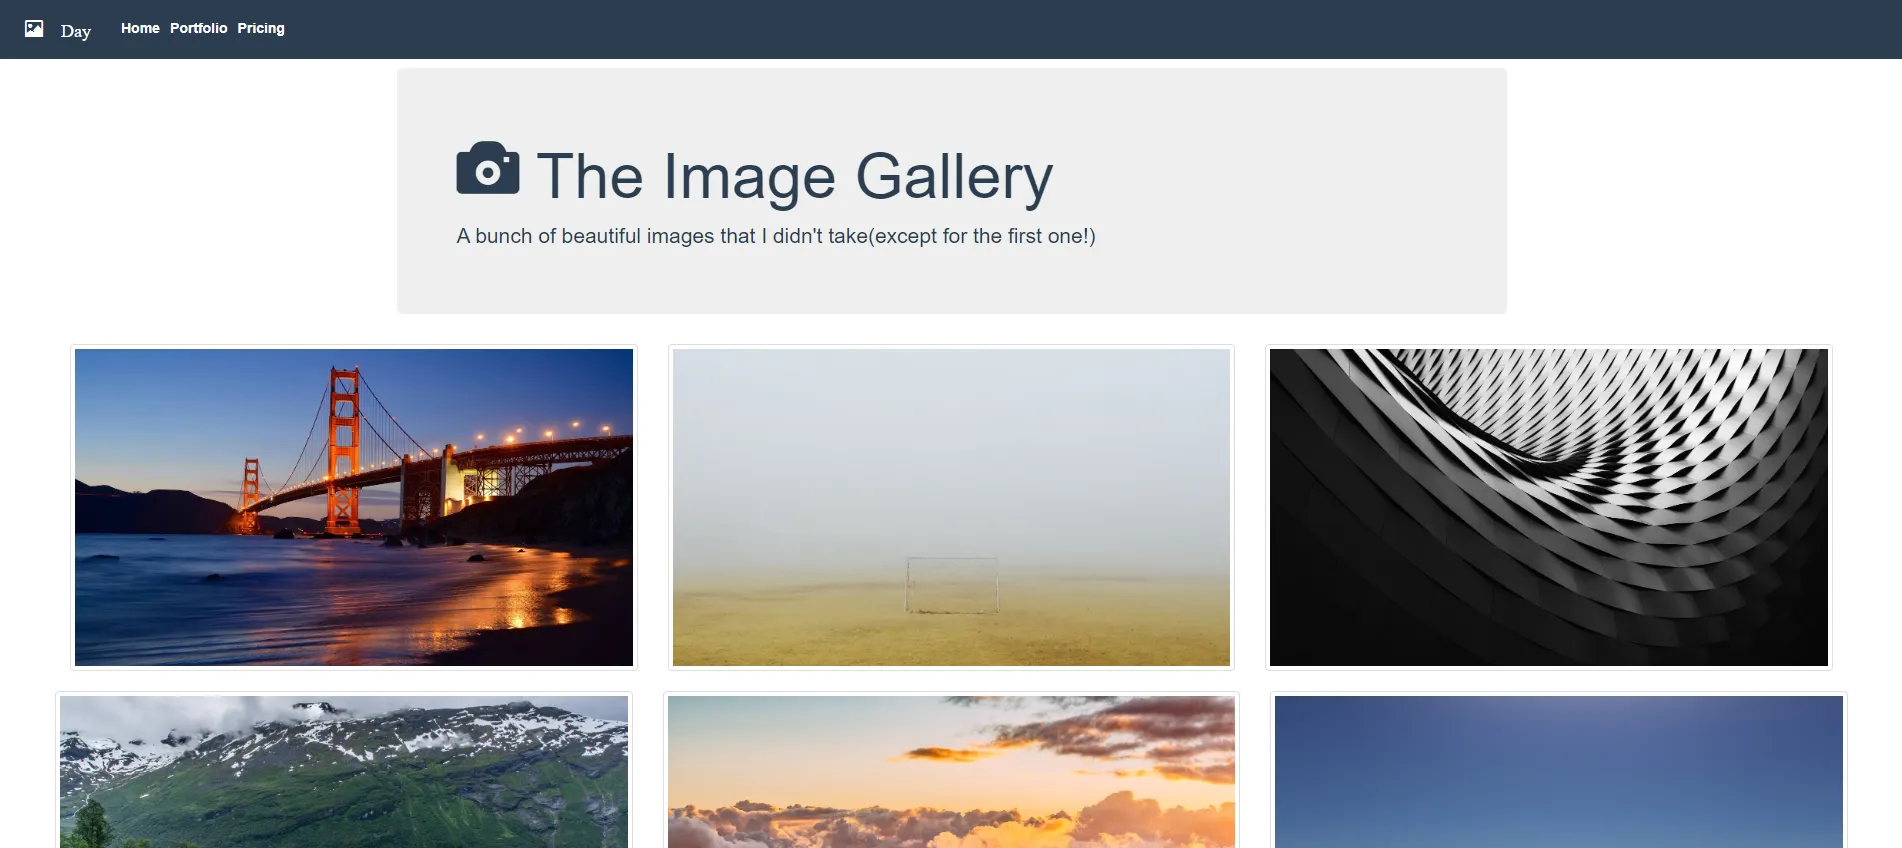
Task: Click The Image Gallery heading text
Action: click(794, 176)
